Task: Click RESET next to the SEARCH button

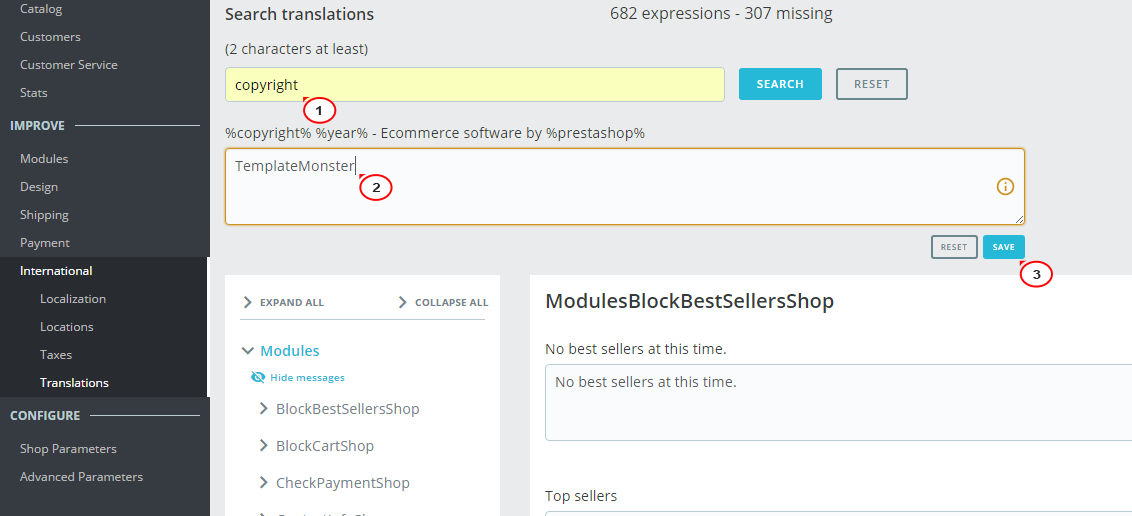Action: (871, 84)
